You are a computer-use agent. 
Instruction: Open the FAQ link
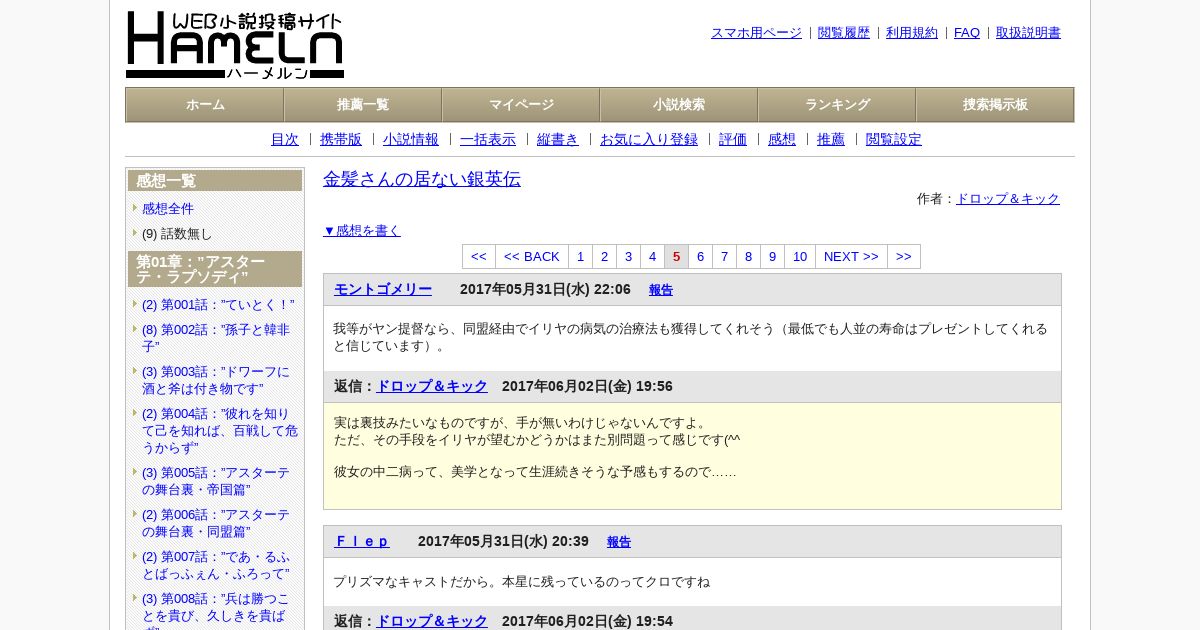967,32
